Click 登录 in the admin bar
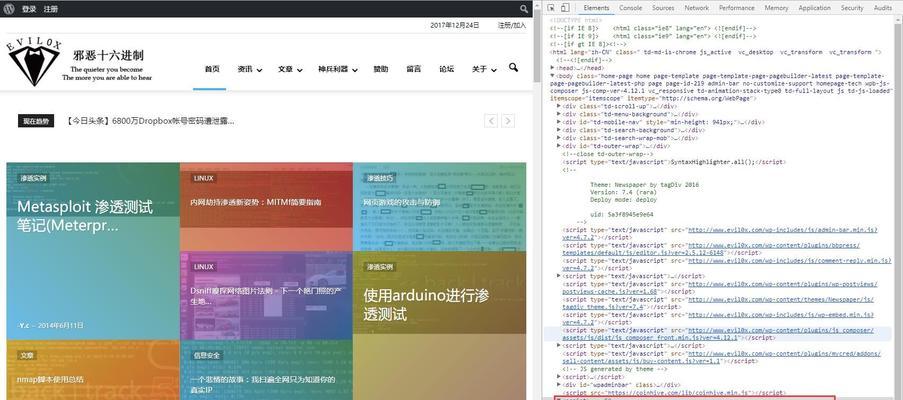The width and height of the screenshot is (903, 400). [29, 9]
